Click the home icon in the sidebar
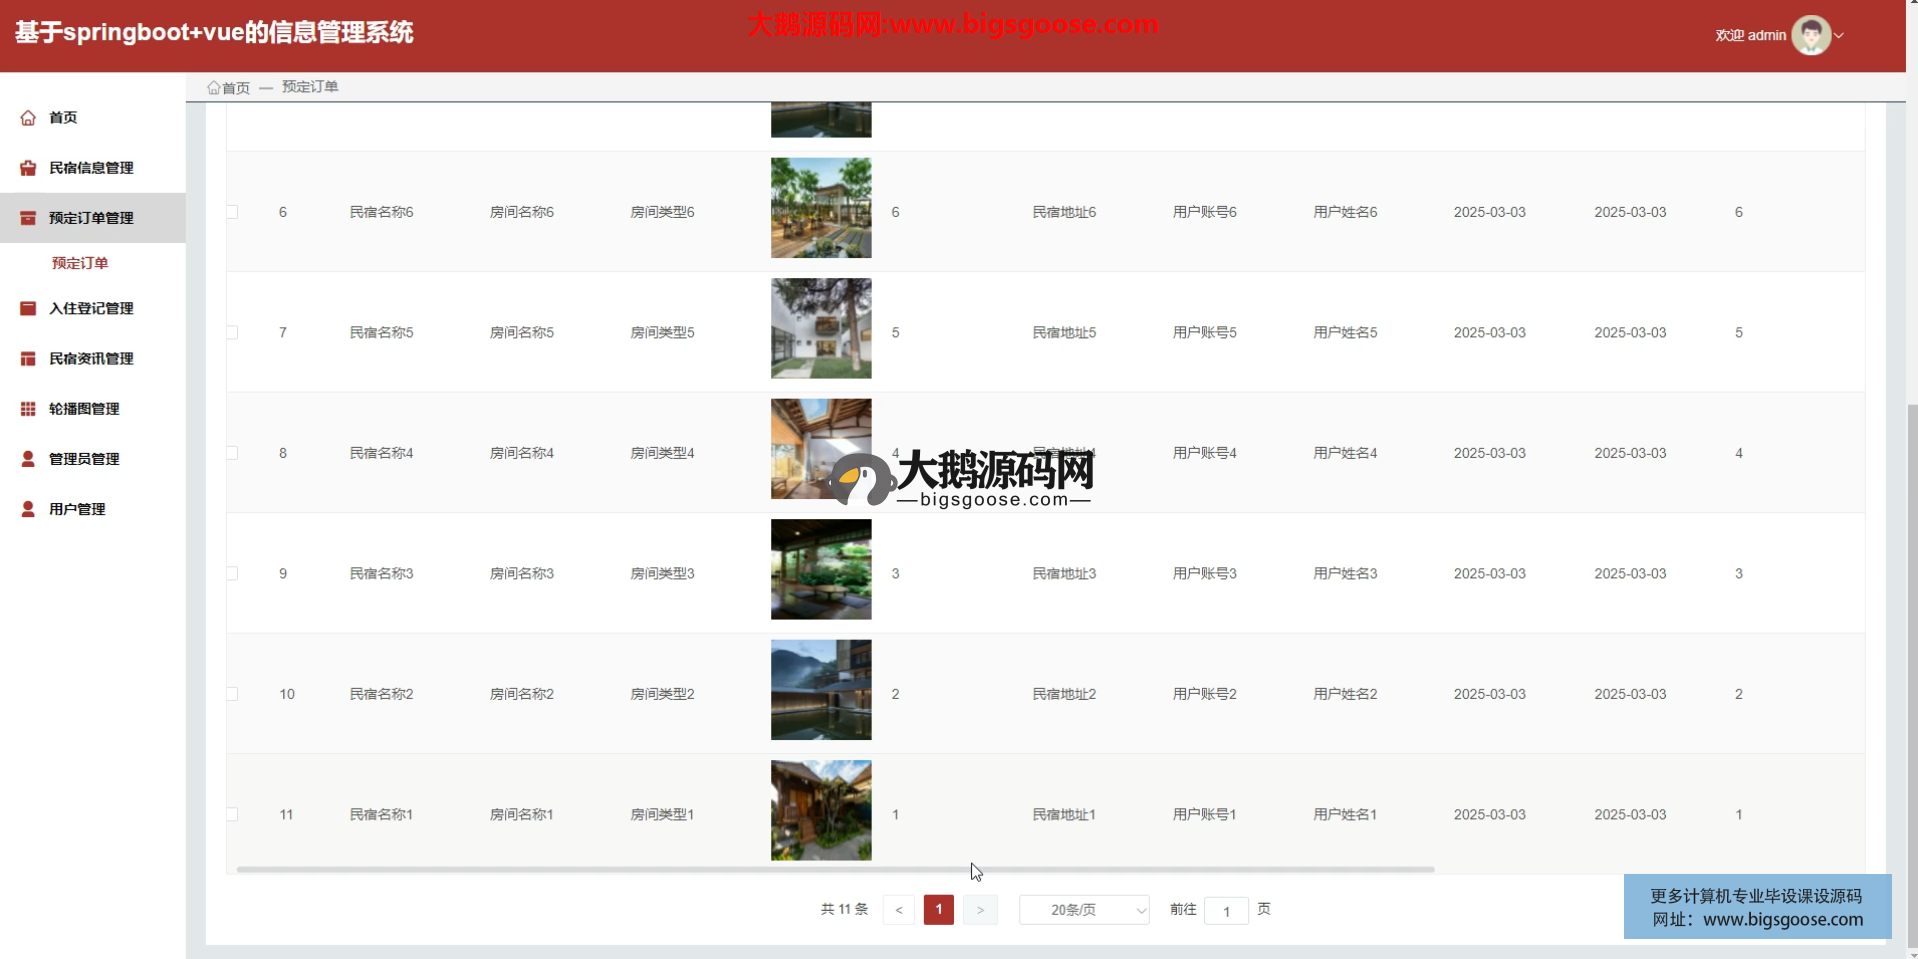 28,118
